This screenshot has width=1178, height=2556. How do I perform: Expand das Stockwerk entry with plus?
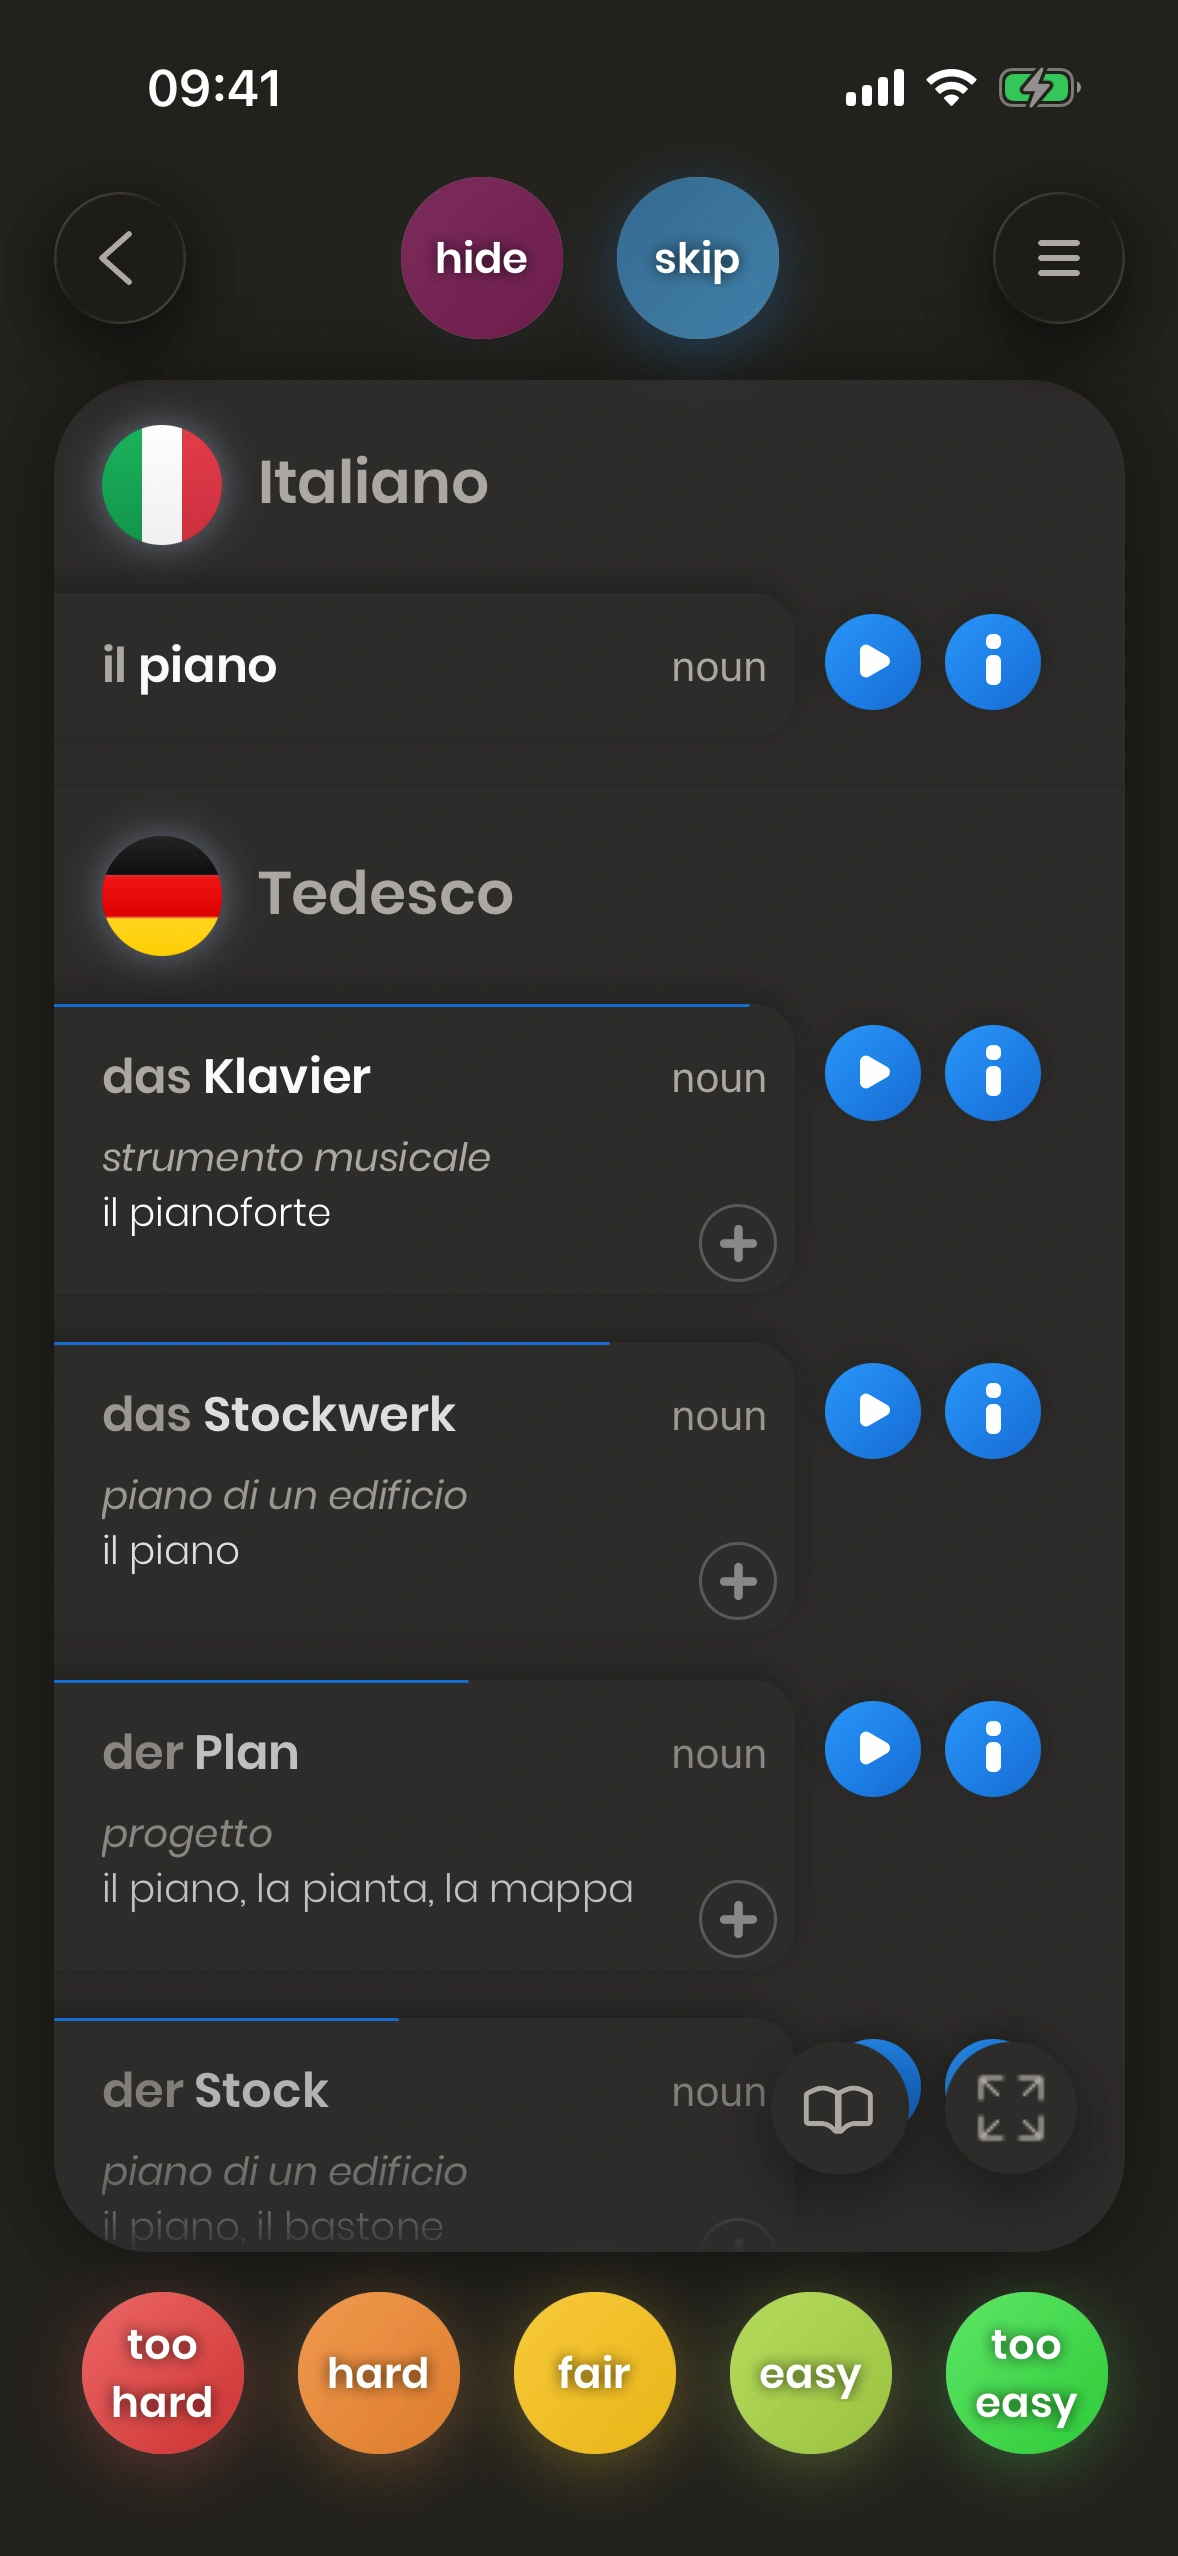pyautogui.click(x=738, y=1581)
